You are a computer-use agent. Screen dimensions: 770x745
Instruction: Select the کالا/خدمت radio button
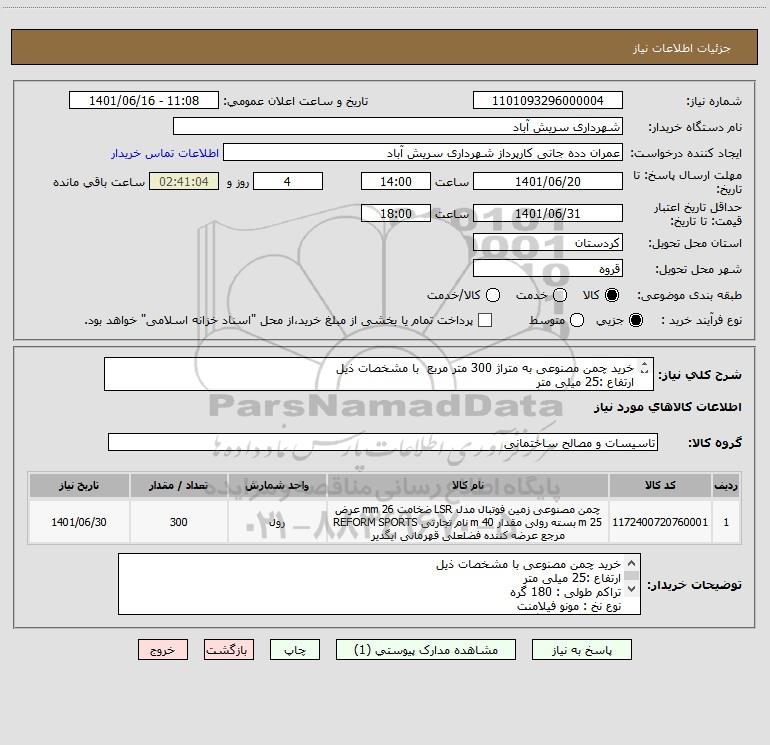point(493,295)
